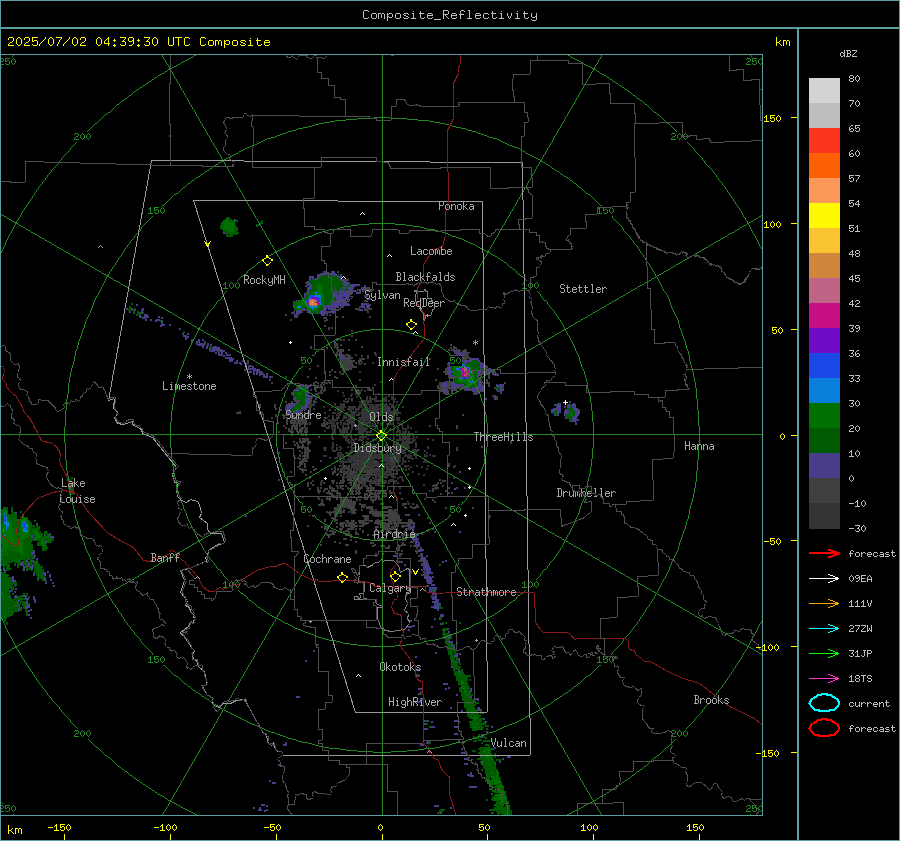The height and width of the screenshot is (841, 900).
Task: Click the orange 111V arrow icon
Action: [x=824, y=603]
